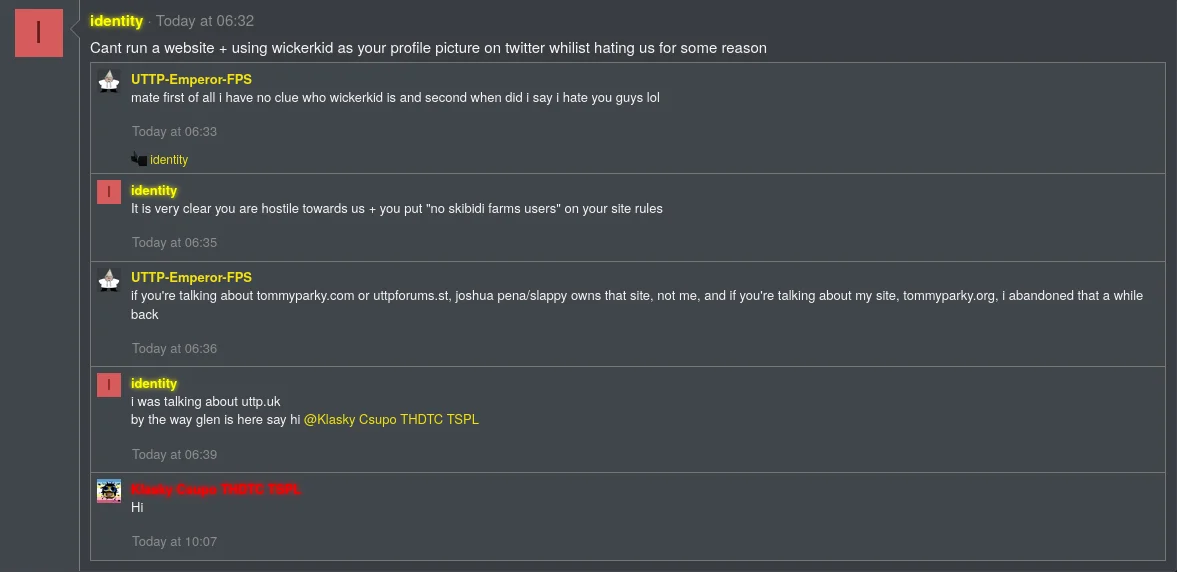This screenshot has height=572, width=1177.
Task: Click UTTP-Emperor-FPS avatar beside tommyparky.com comment
Action: (x=109, y=279)
